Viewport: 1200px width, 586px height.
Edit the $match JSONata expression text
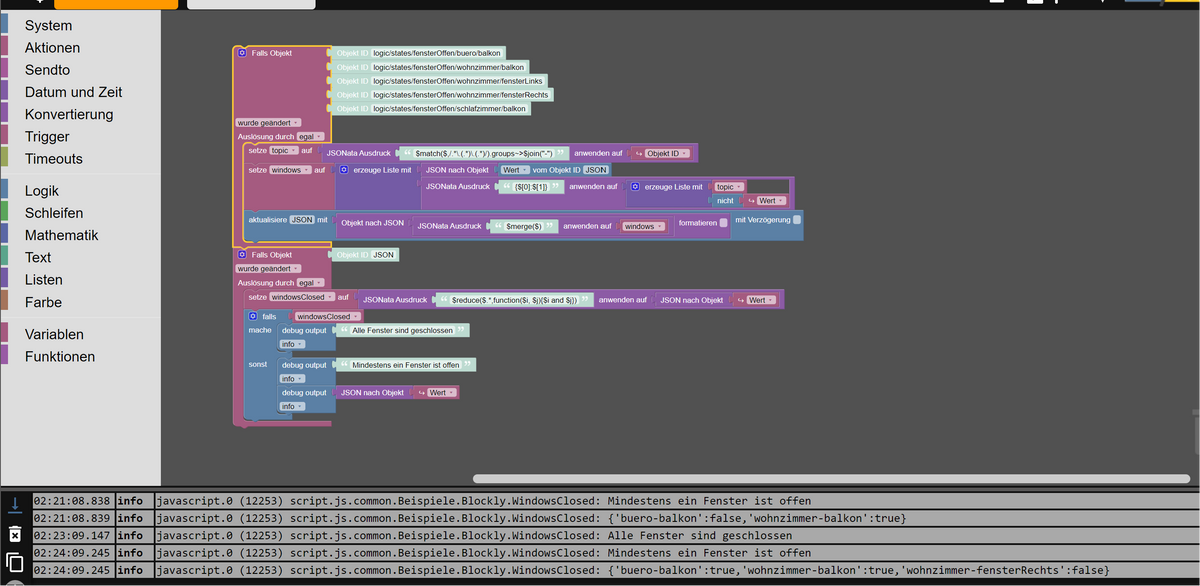tap(484, 154)
